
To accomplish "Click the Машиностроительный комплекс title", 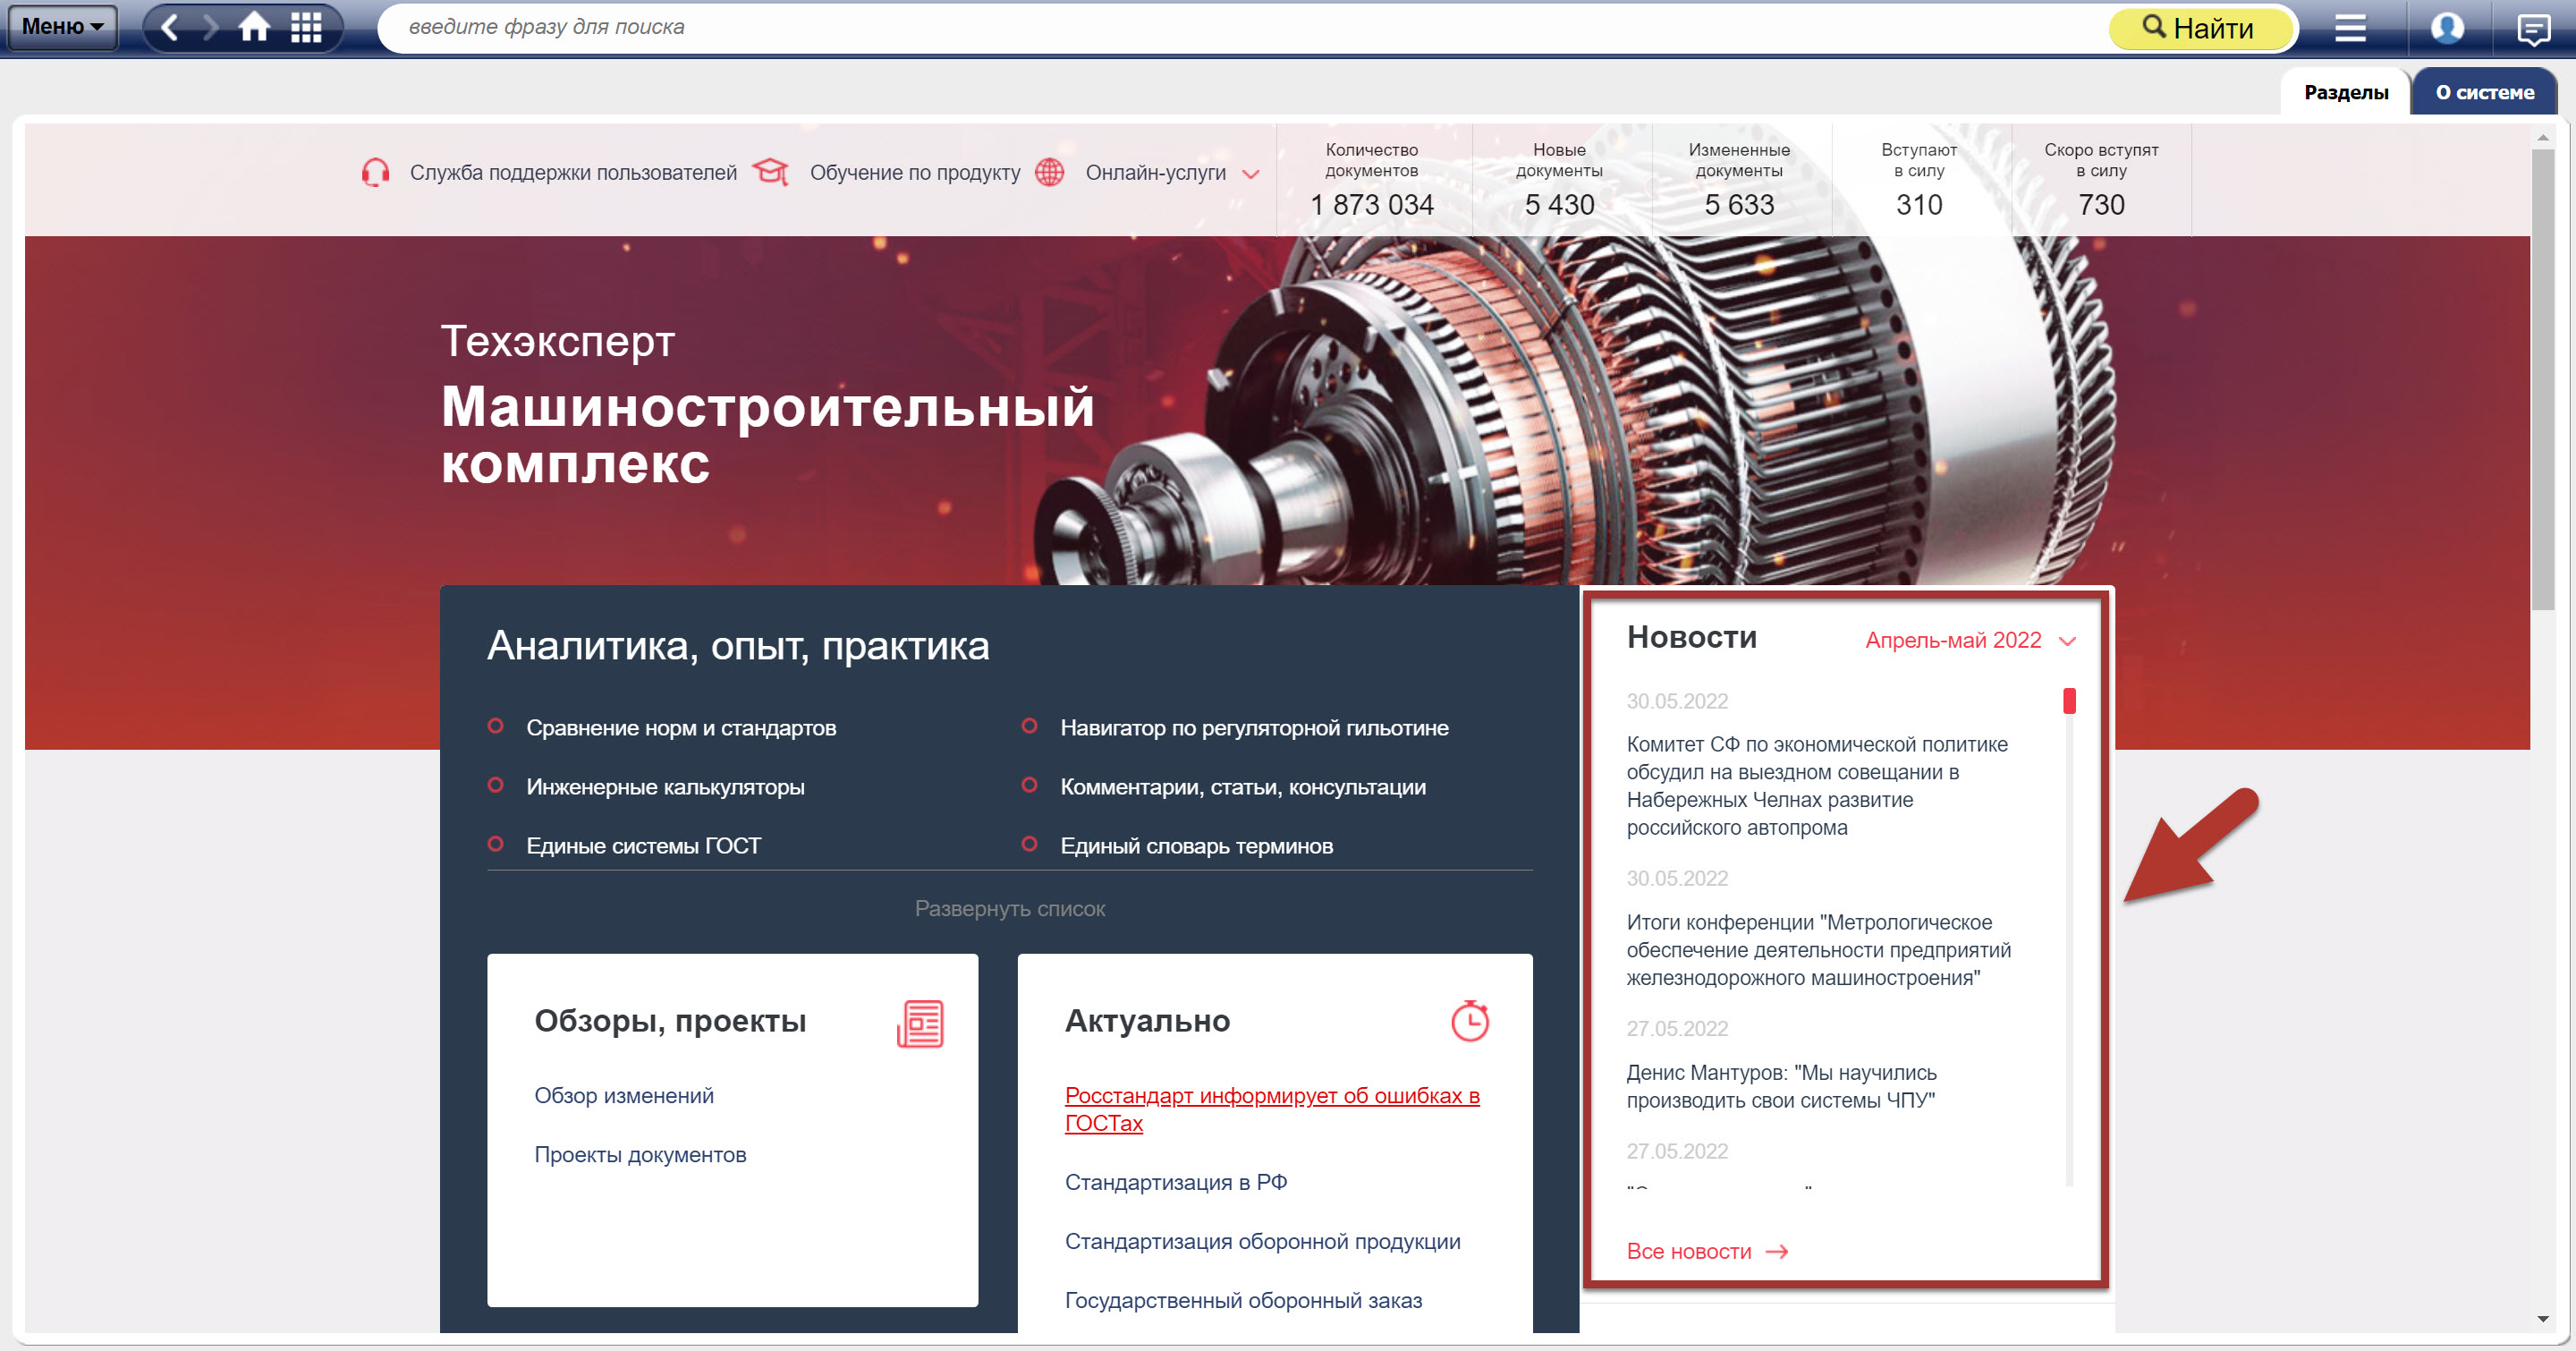I will pyautogui.click(x=767, y=436).
